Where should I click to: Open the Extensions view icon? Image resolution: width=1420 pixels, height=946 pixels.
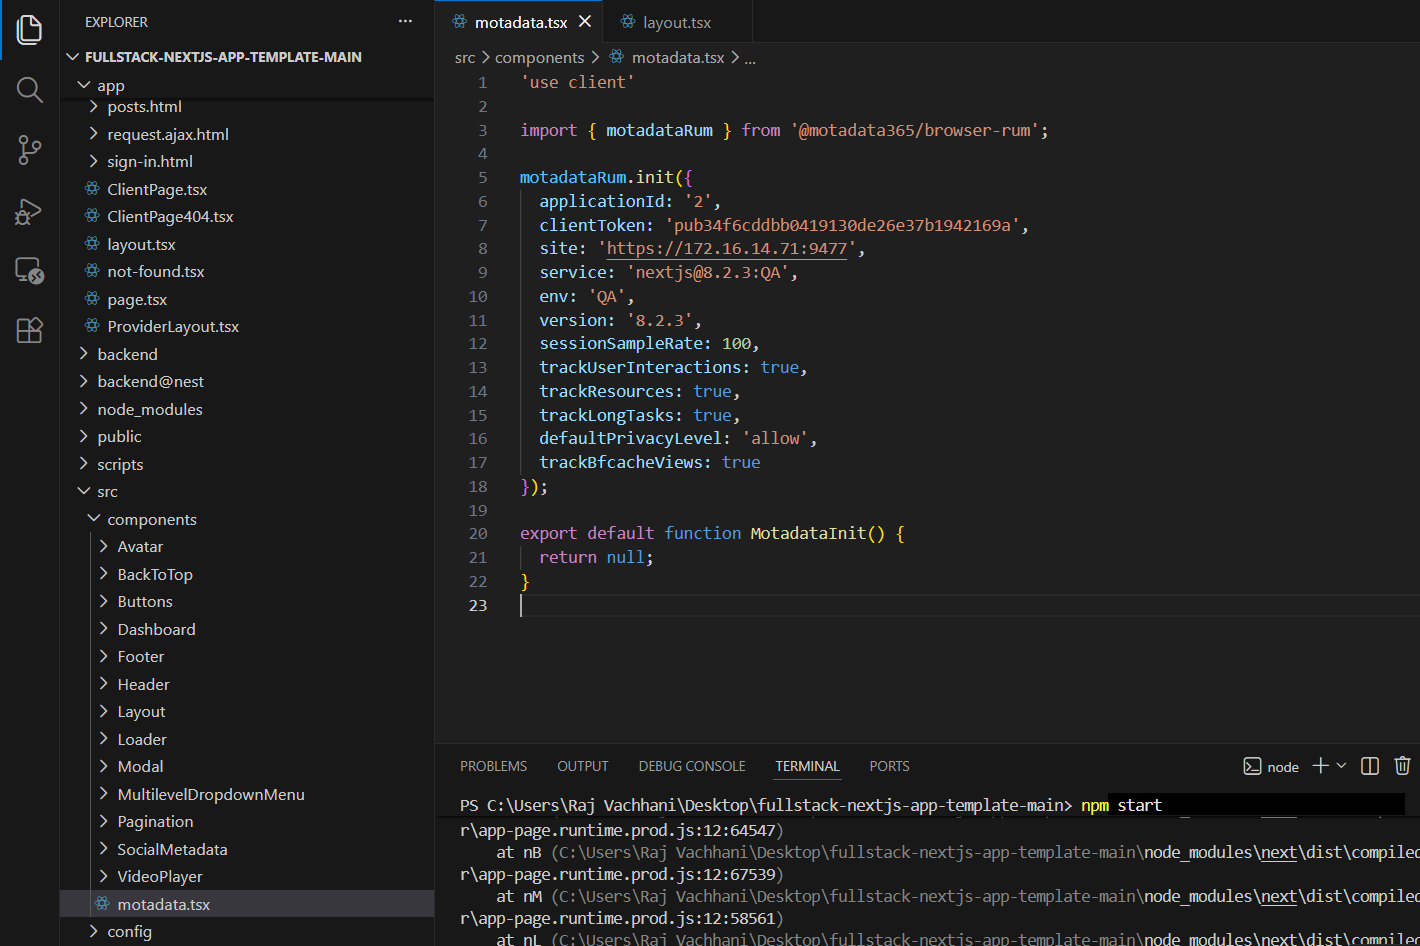[x=29, y=330]
